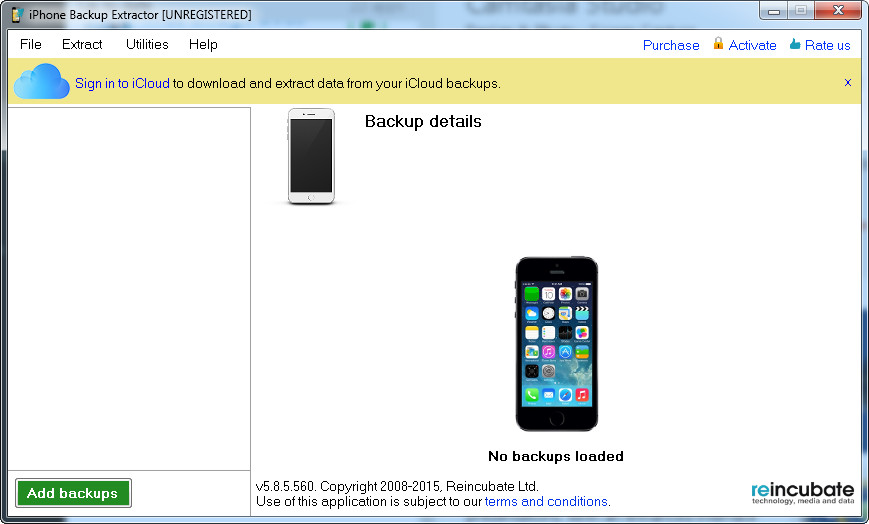869x524 pixels.
Task: Open the File menu
Action: pyautogui.click(x=30, y=44)
